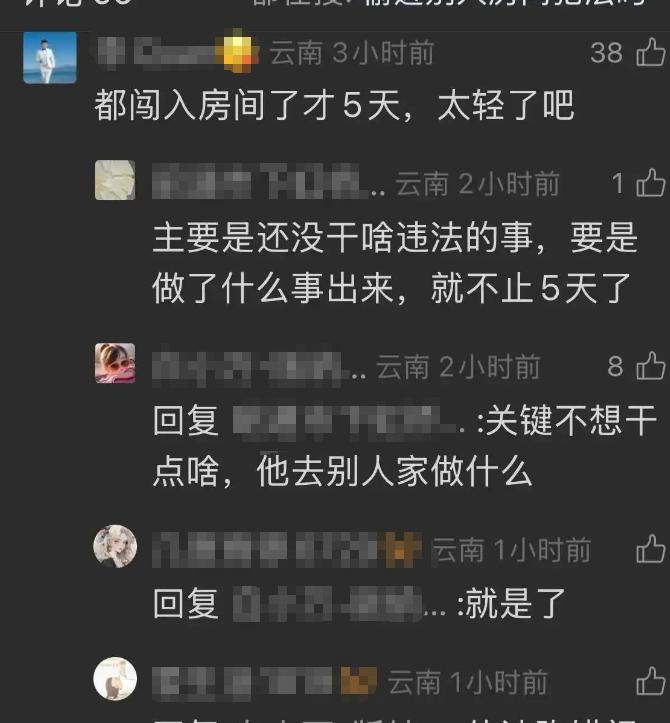
Task: Tap the orange badge beside anime avatar username
Action: point(400,549)
